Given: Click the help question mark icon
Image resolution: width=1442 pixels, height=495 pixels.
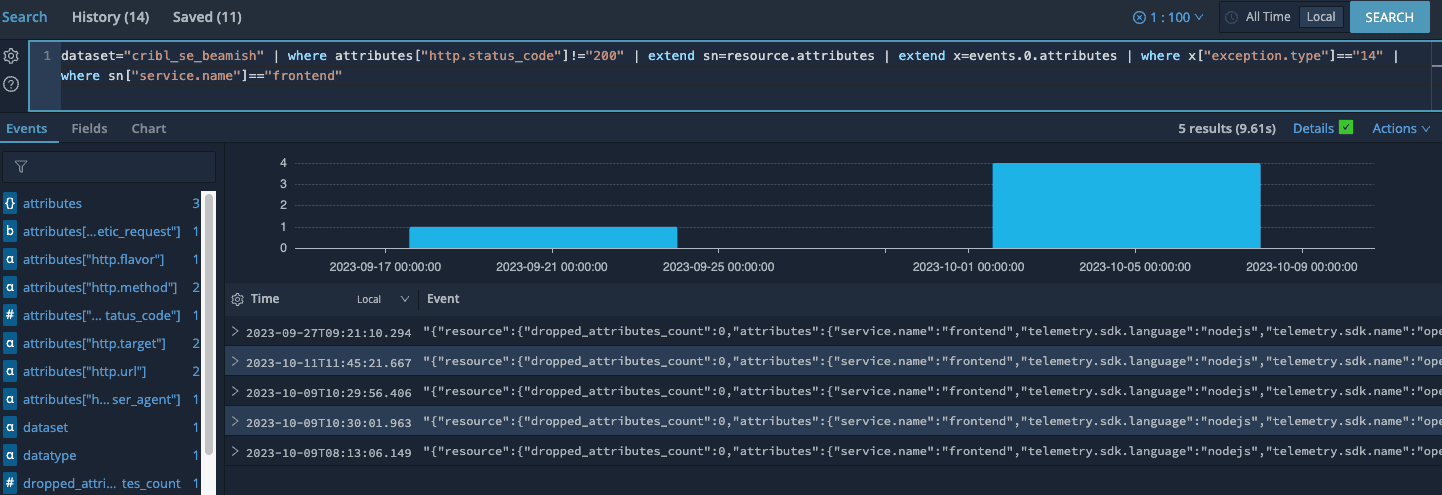Looking at the screenshot, I should click(11, 84).
